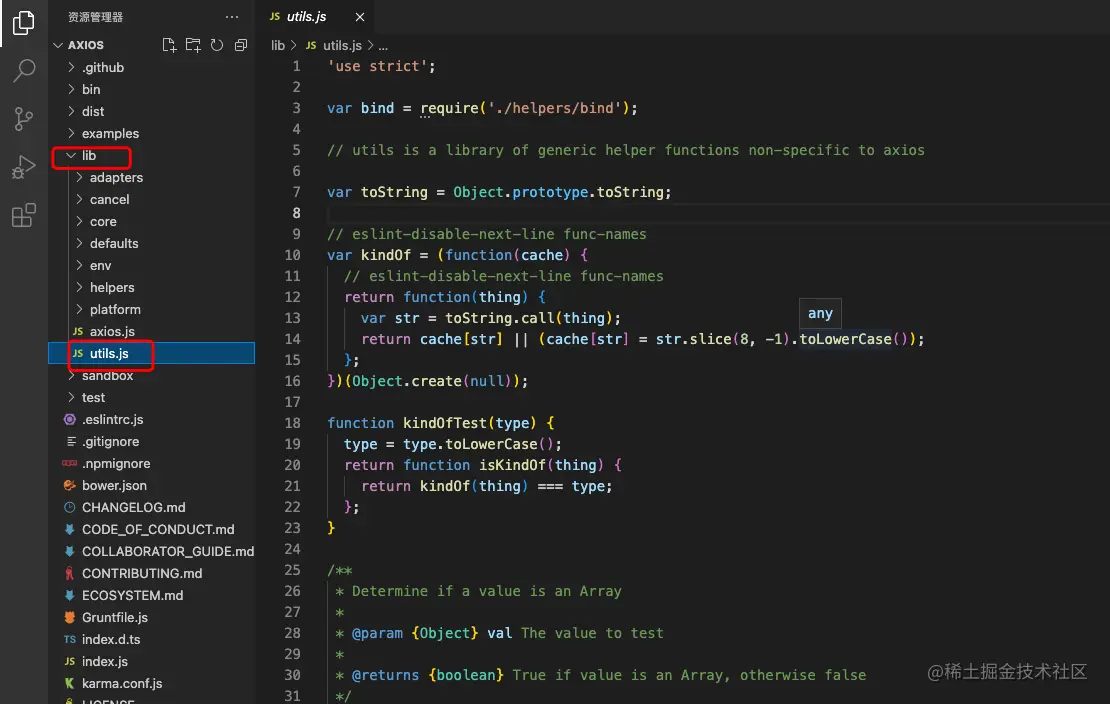1110x704 pixels.
Task: Close the utils.js editor tab
Action: pos(360,17)
